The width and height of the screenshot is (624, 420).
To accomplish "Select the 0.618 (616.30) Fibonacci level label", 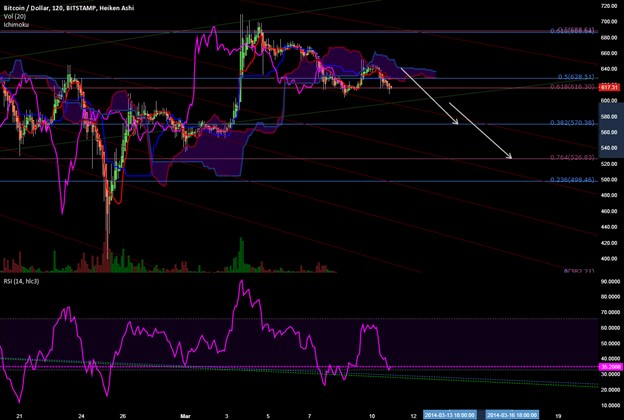I will (x=572, y=86).
